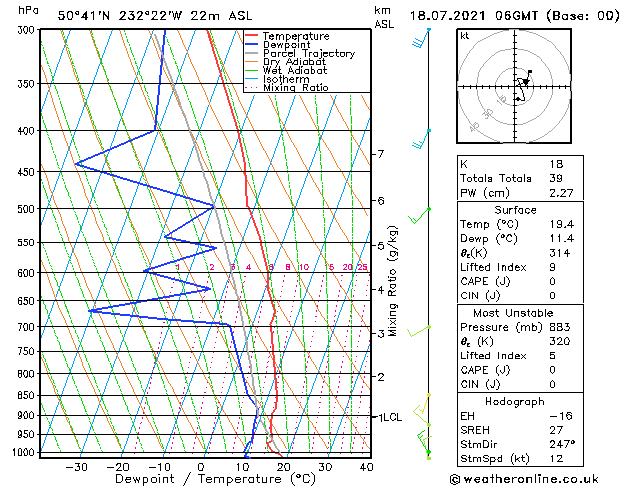Image resolution: width=629 pixels, height=486 pixels.
Task: Select the CAPE value under Surface
Action: tap(552, 281)
